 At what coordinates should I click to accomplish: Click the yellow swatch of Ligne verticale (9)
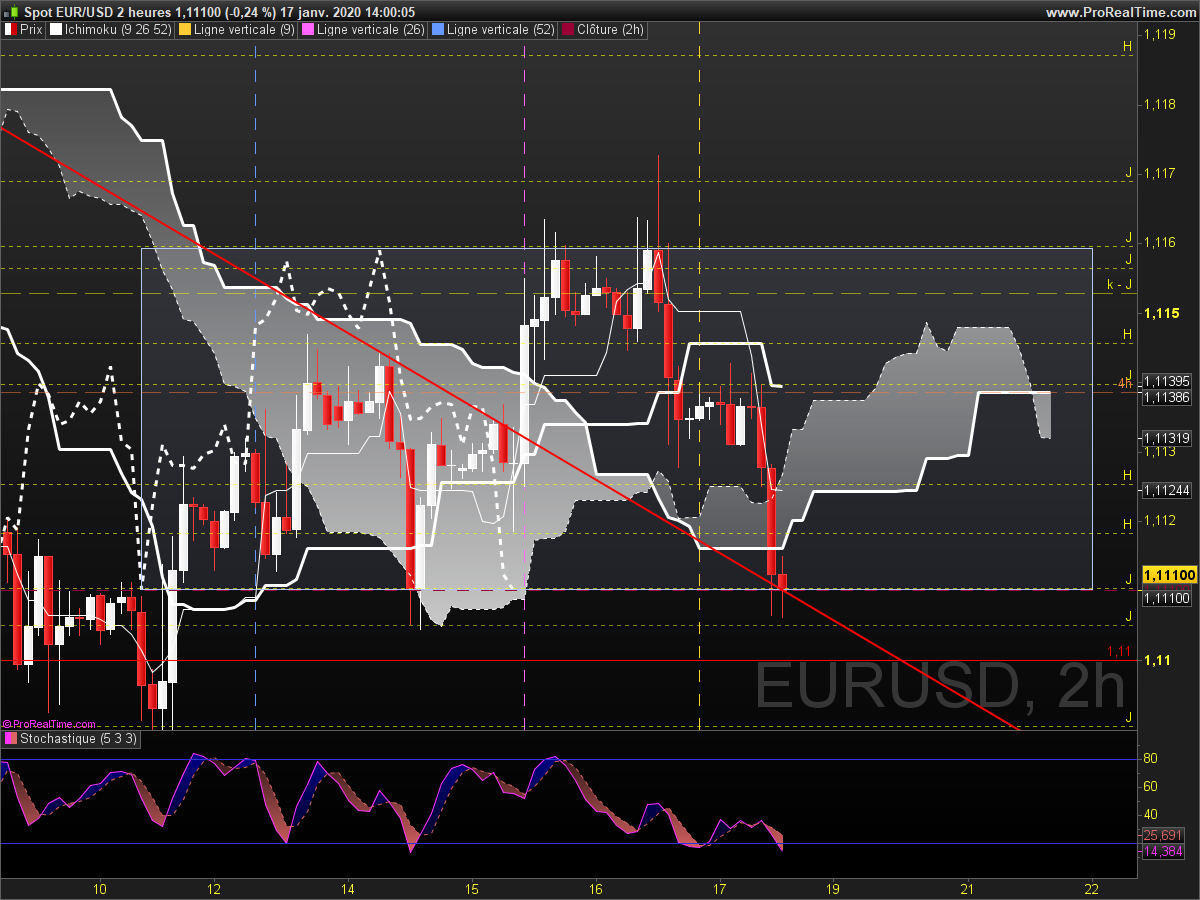(184, 30)
